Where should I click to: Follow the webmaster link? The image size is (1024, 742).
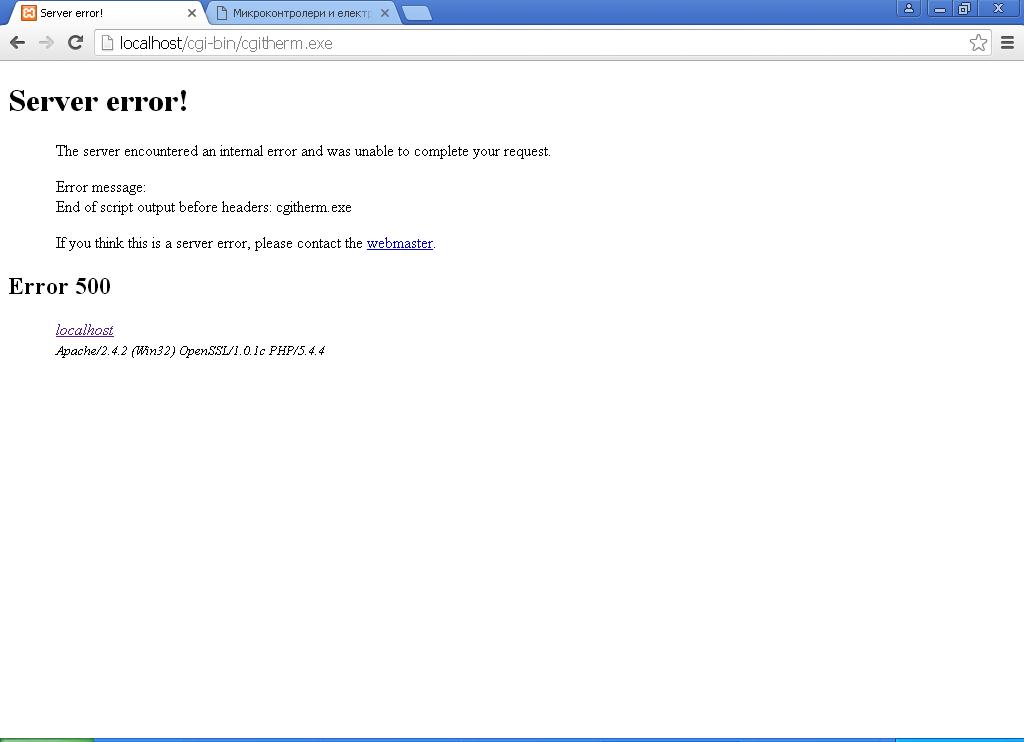point(400,244)
